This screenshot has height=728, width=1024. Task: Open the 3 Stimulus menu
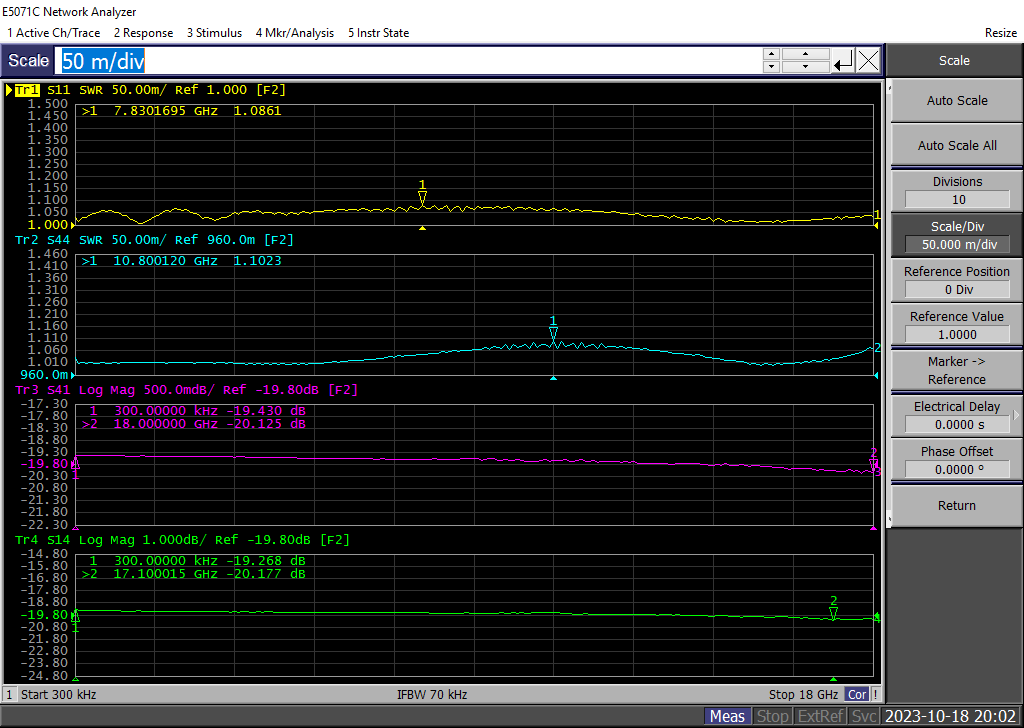click(x=214, y=33)
